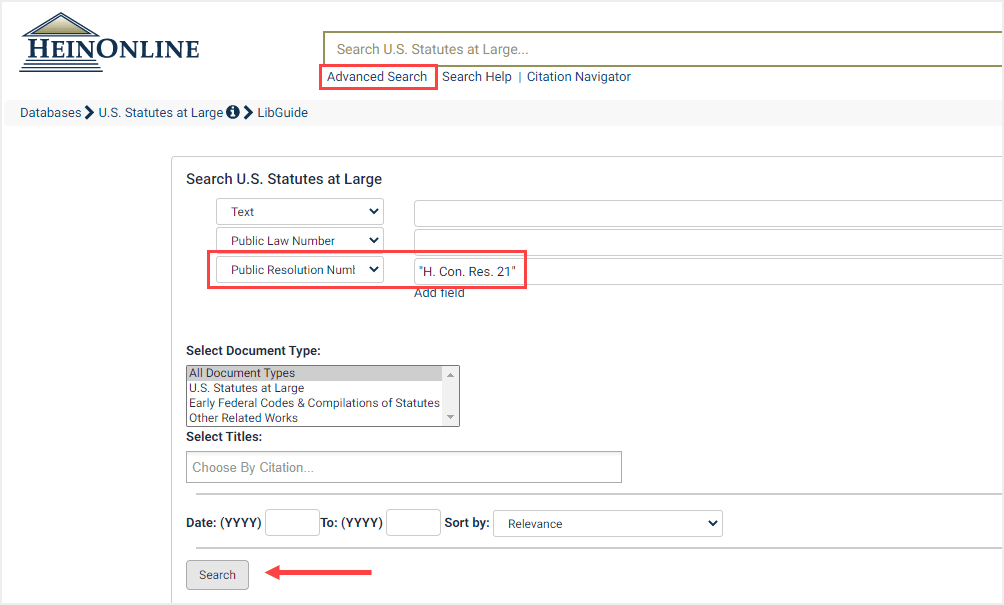The image size is (1004, 605).
Task: Click the Date (YYYY) start year field
Action: coord(292,523)
